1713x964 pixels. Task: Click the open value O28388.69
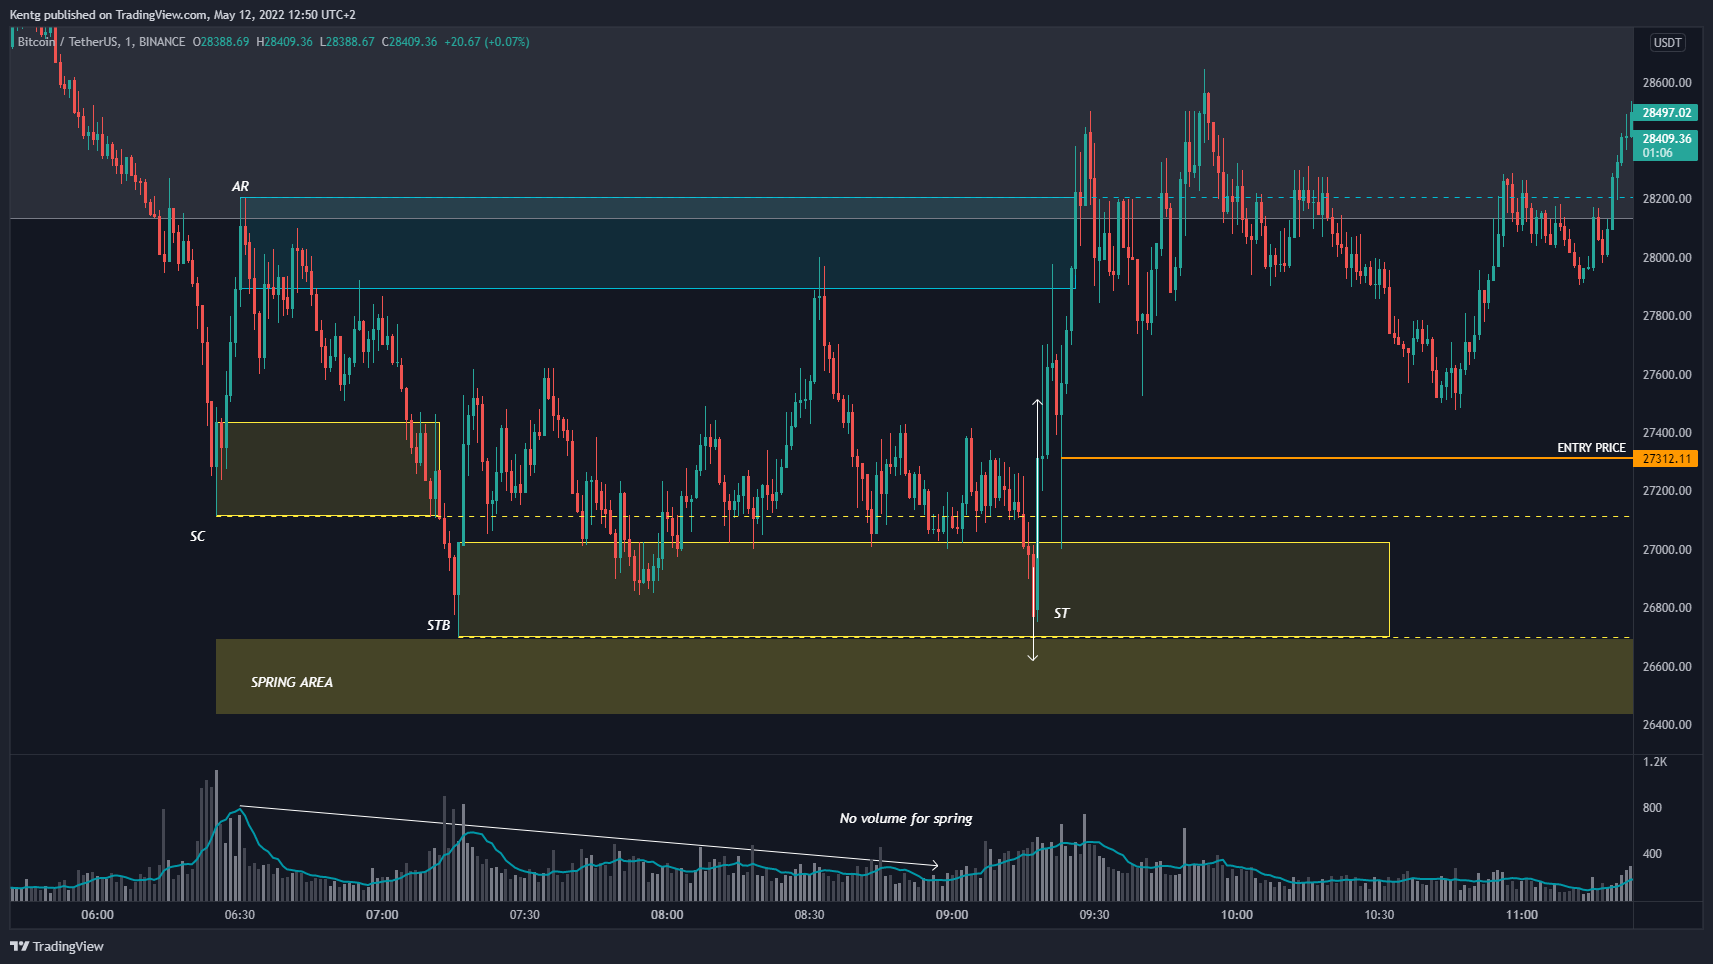[x=221, y=42]
